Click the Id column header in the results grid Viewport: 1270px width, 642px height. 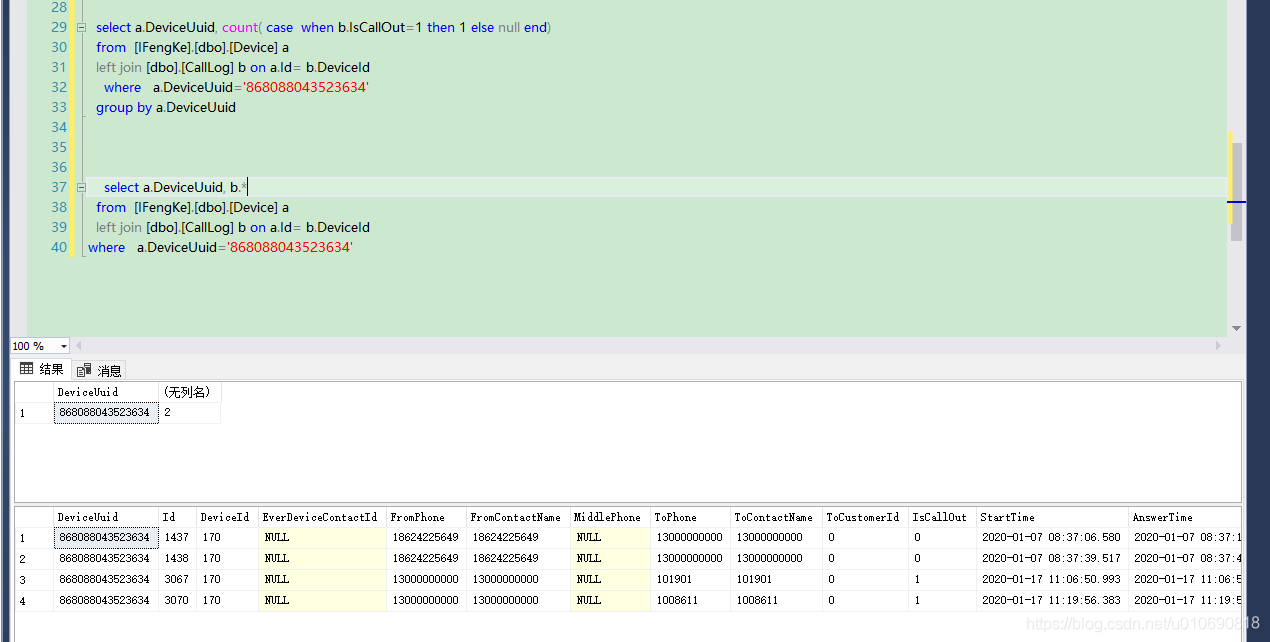point(175,517)
